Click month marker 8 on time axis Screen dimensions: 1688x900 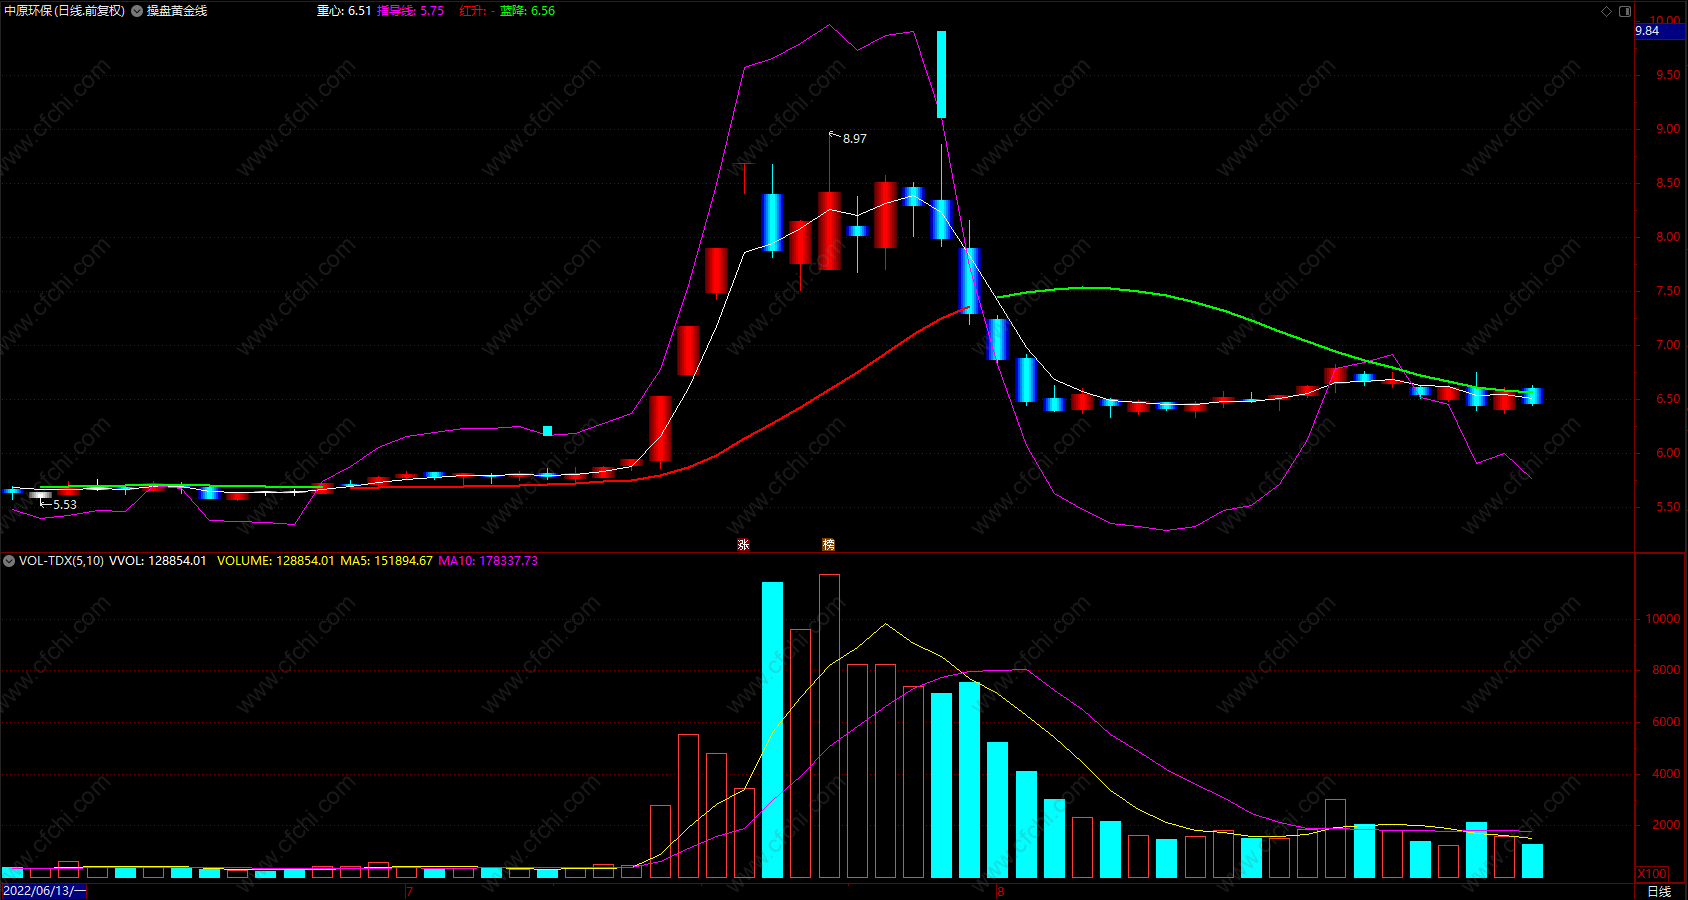[x=1000, y=891]
